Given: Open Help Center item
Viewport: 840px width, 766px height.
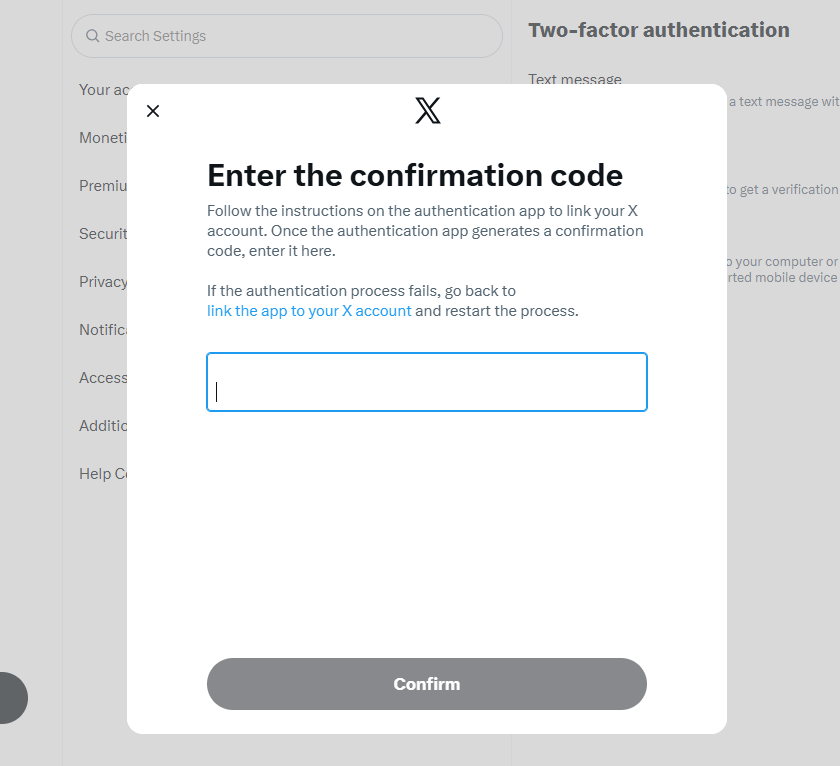Looking at the screenshot, I should 103,474.
